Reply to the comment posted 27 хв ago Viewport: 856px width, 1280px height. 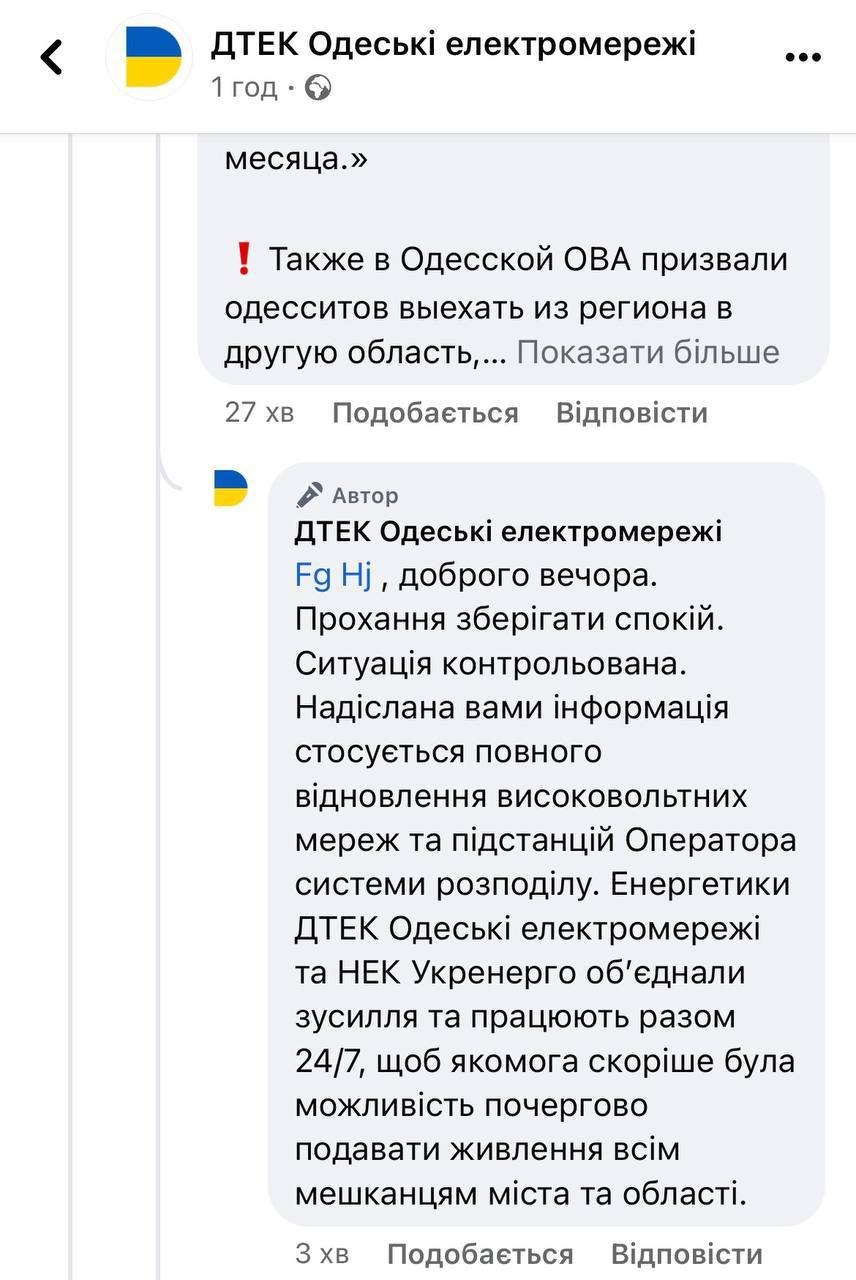(x=632, y=413)
